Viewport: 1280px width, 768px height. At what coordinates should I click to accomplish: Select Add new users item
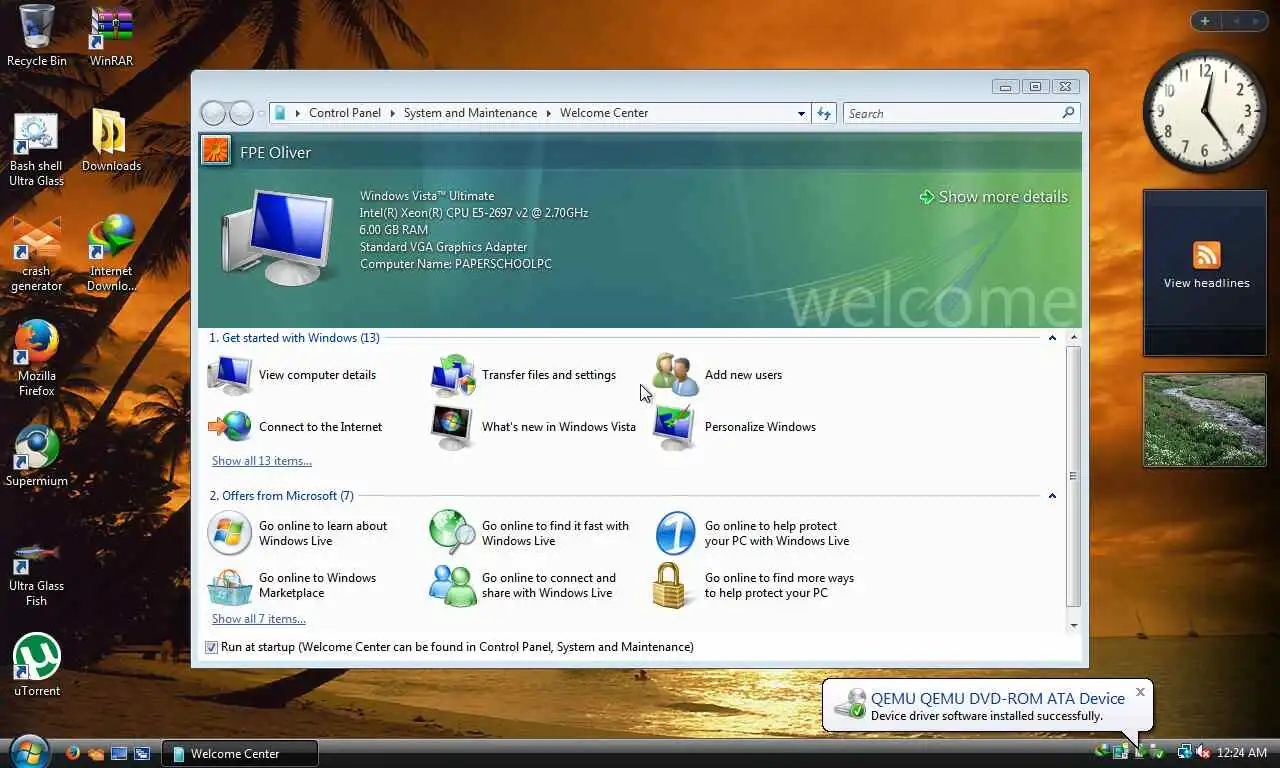coord(718,375)
